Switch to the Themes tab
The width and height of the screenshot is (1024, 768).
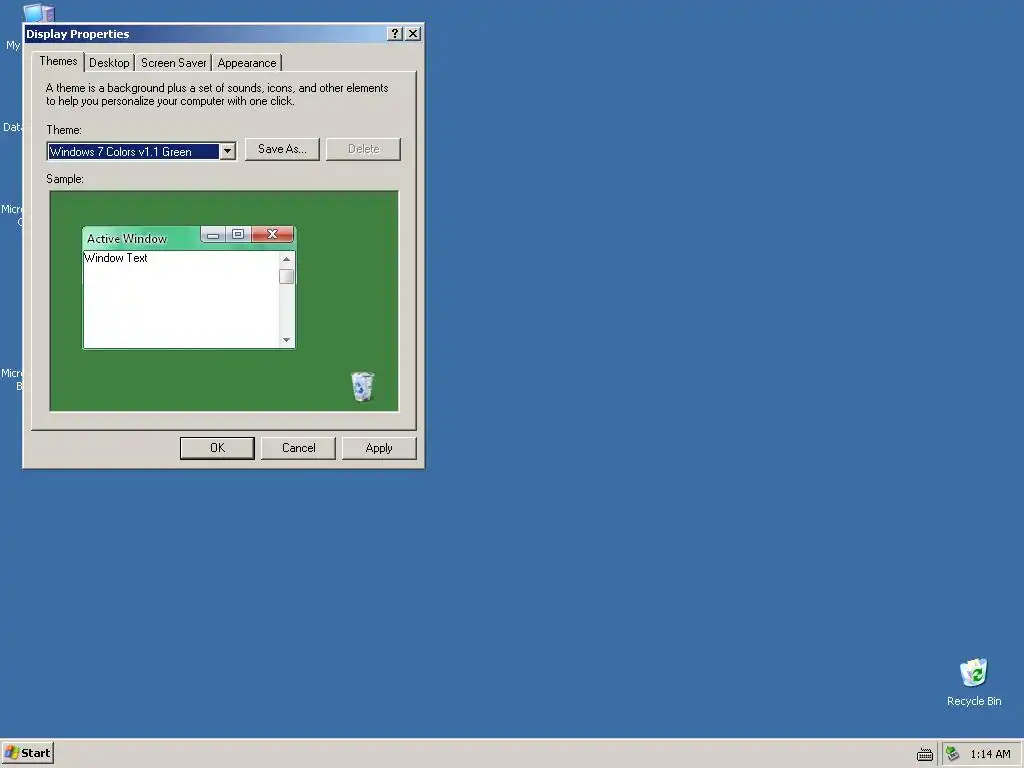(x=58, y=61)
